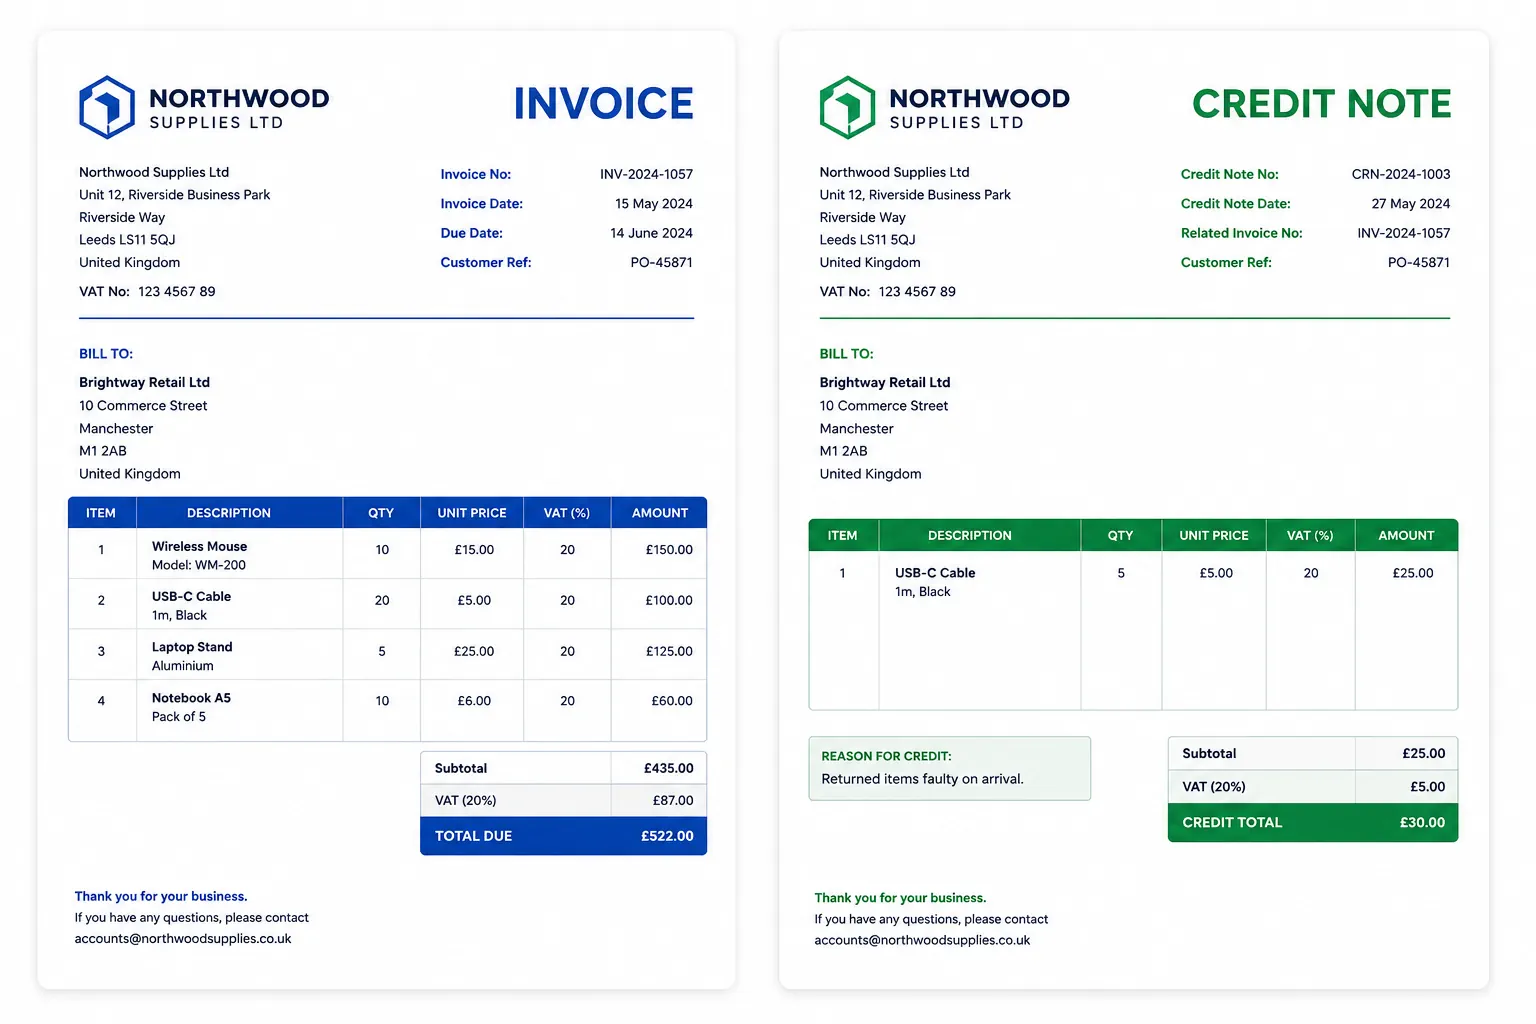Select customer ref PO-45871 on the credit note
Image resolution: width=1536 pixels, height=1024 pixels.
point(1419,263)
